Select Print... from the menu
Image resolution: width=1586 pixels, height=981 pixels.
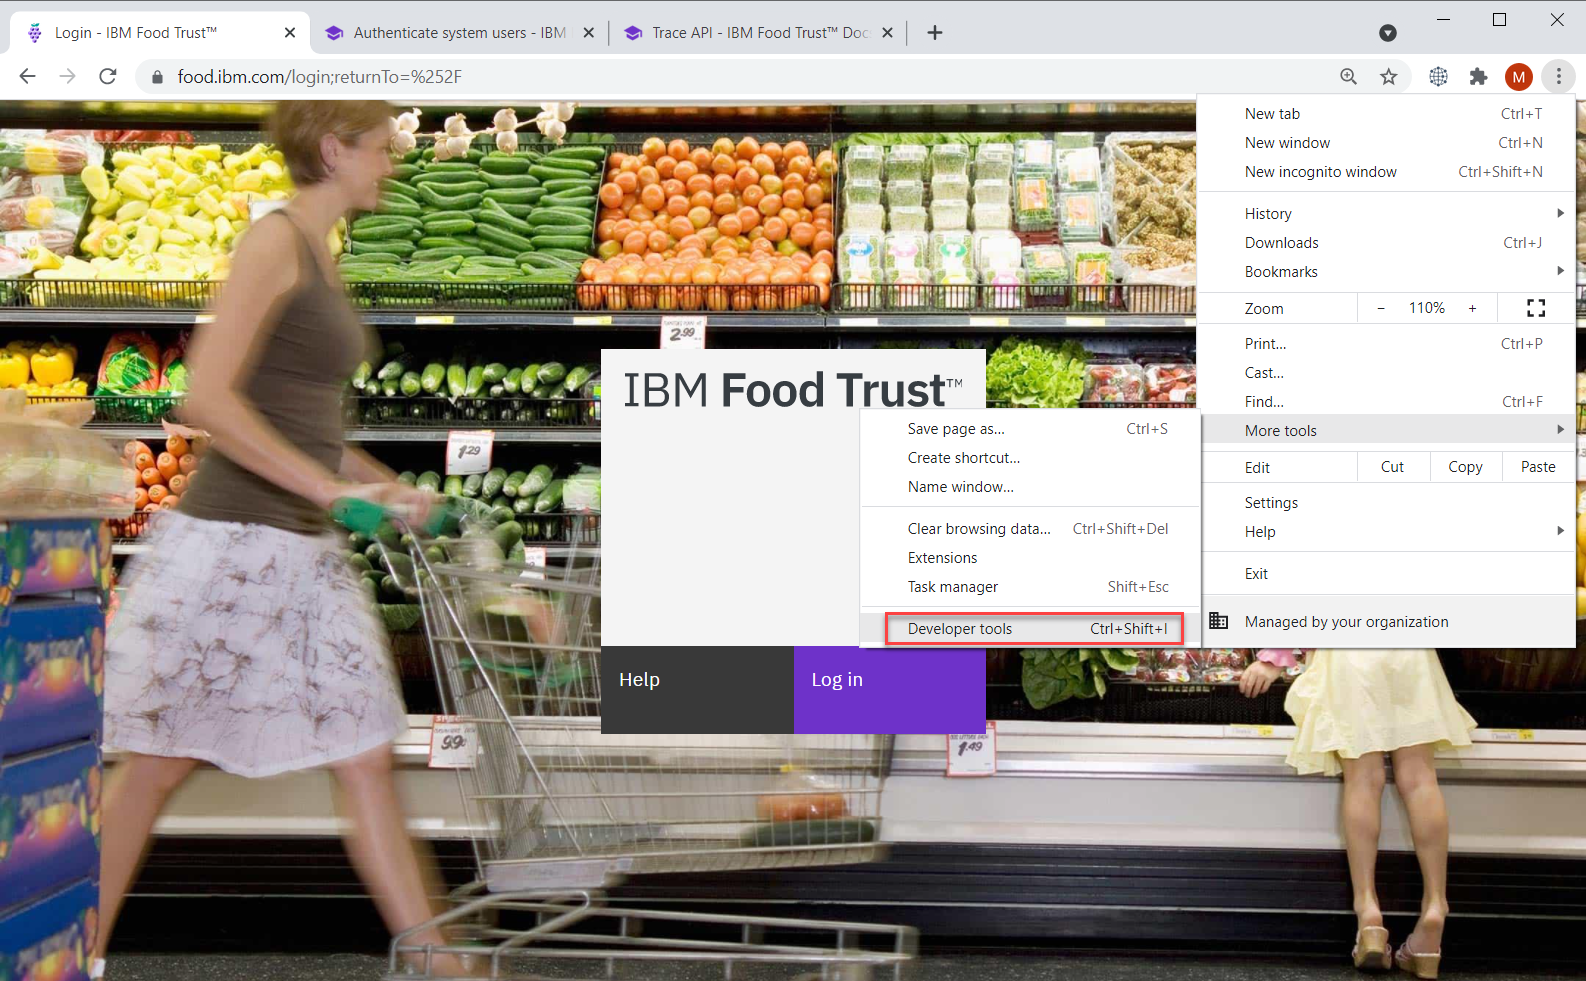tap(1386, 344)
